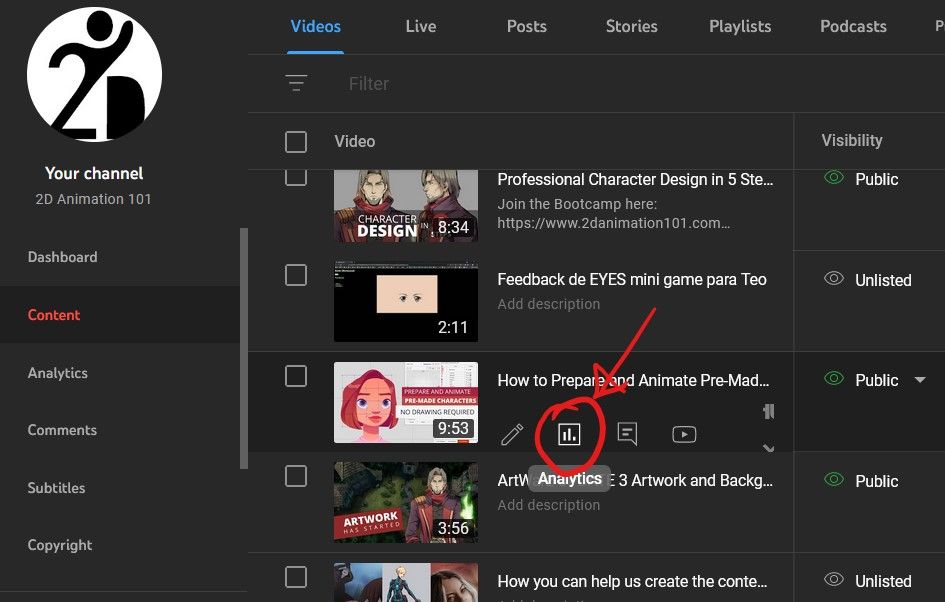Viewport: 945px width, 602px height.
Task: Click the green eye icon on Professional Character Design row
Action: click(833, 178)
